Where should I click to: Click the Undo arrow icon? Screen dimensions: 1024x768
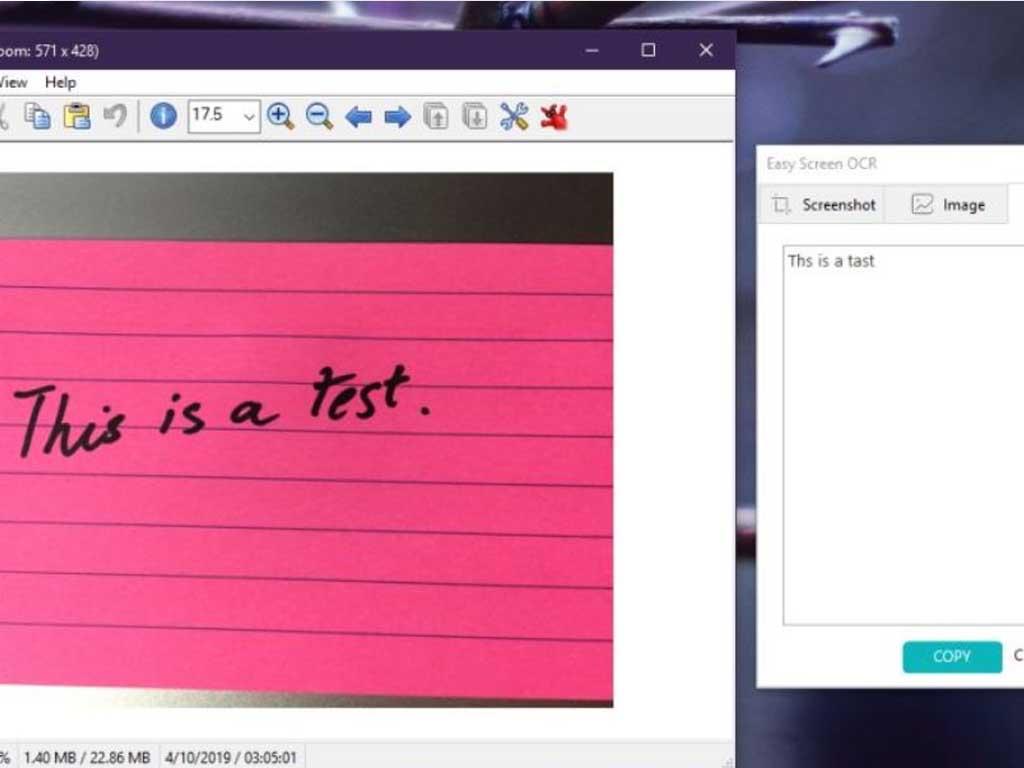click(x=115, y=116)
